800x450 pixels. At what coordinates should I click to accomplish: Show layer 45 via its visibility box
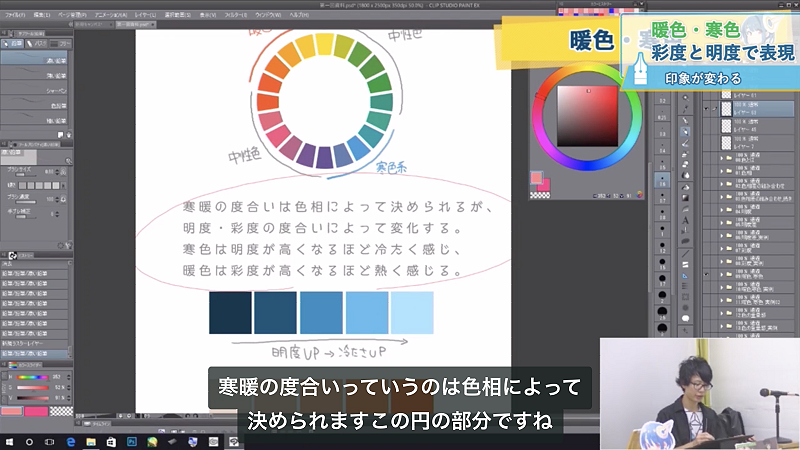point(706,126)
